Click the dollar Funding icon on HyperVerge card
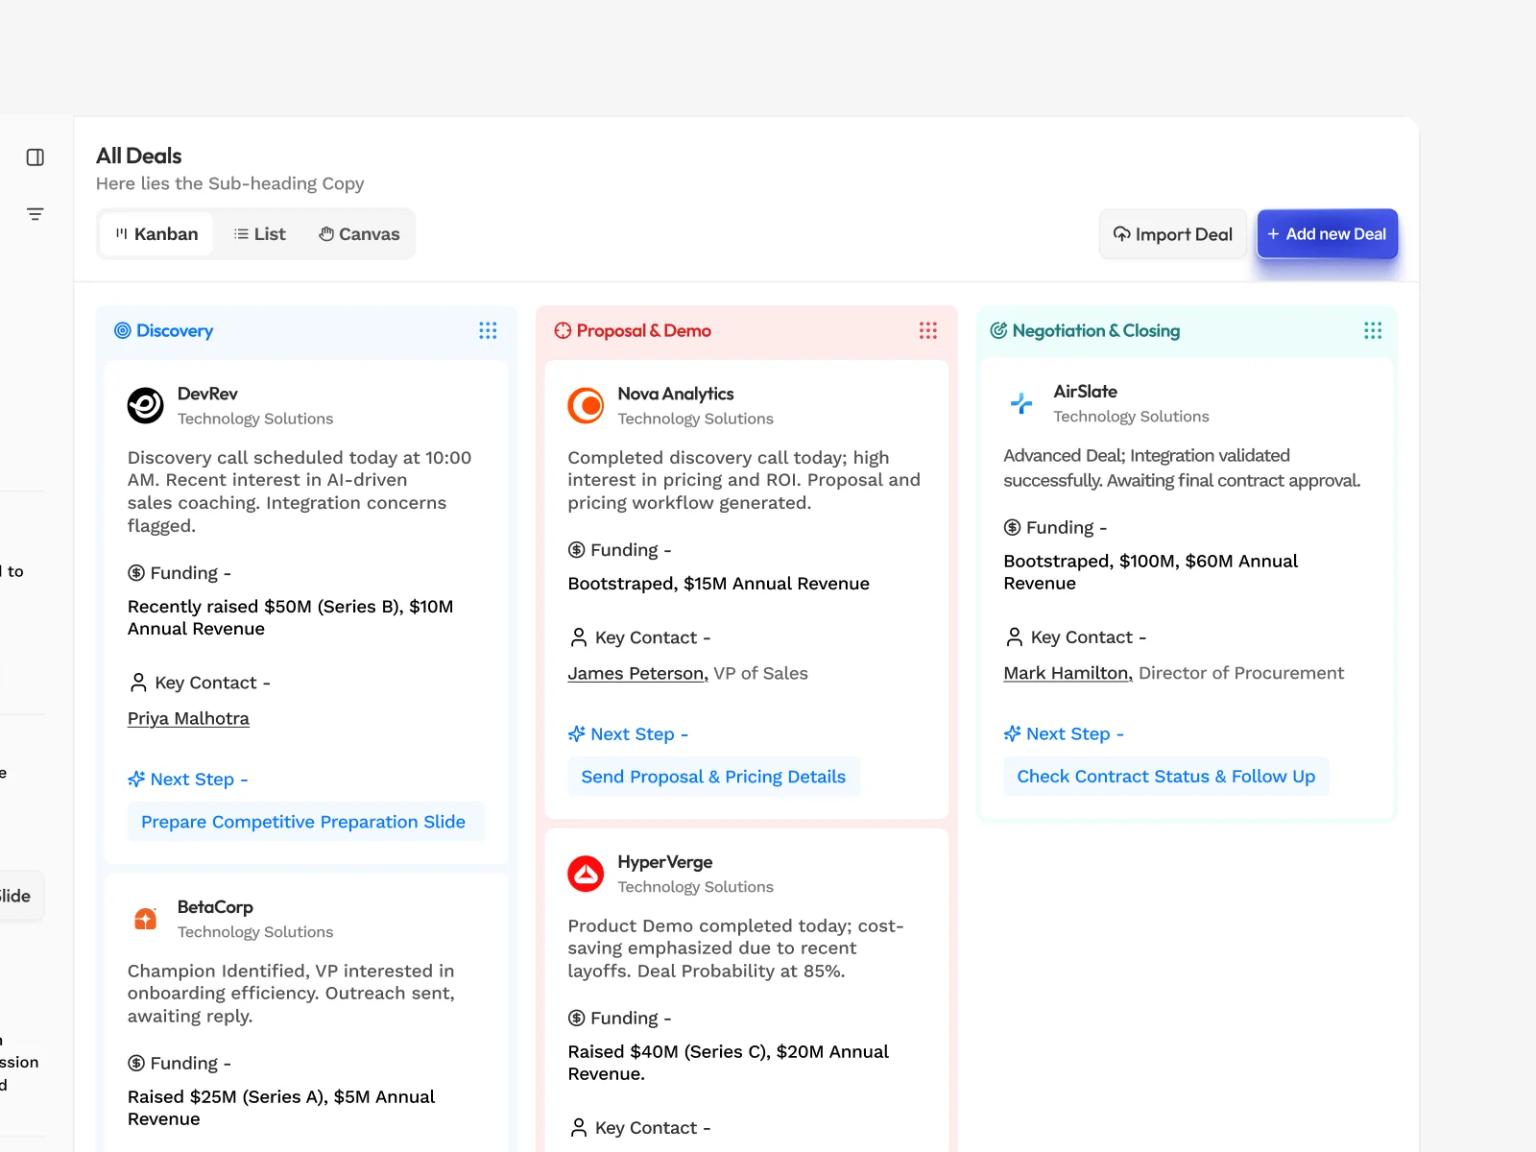This screenshot has height=1152, width=1536. tap(576, 1018)
